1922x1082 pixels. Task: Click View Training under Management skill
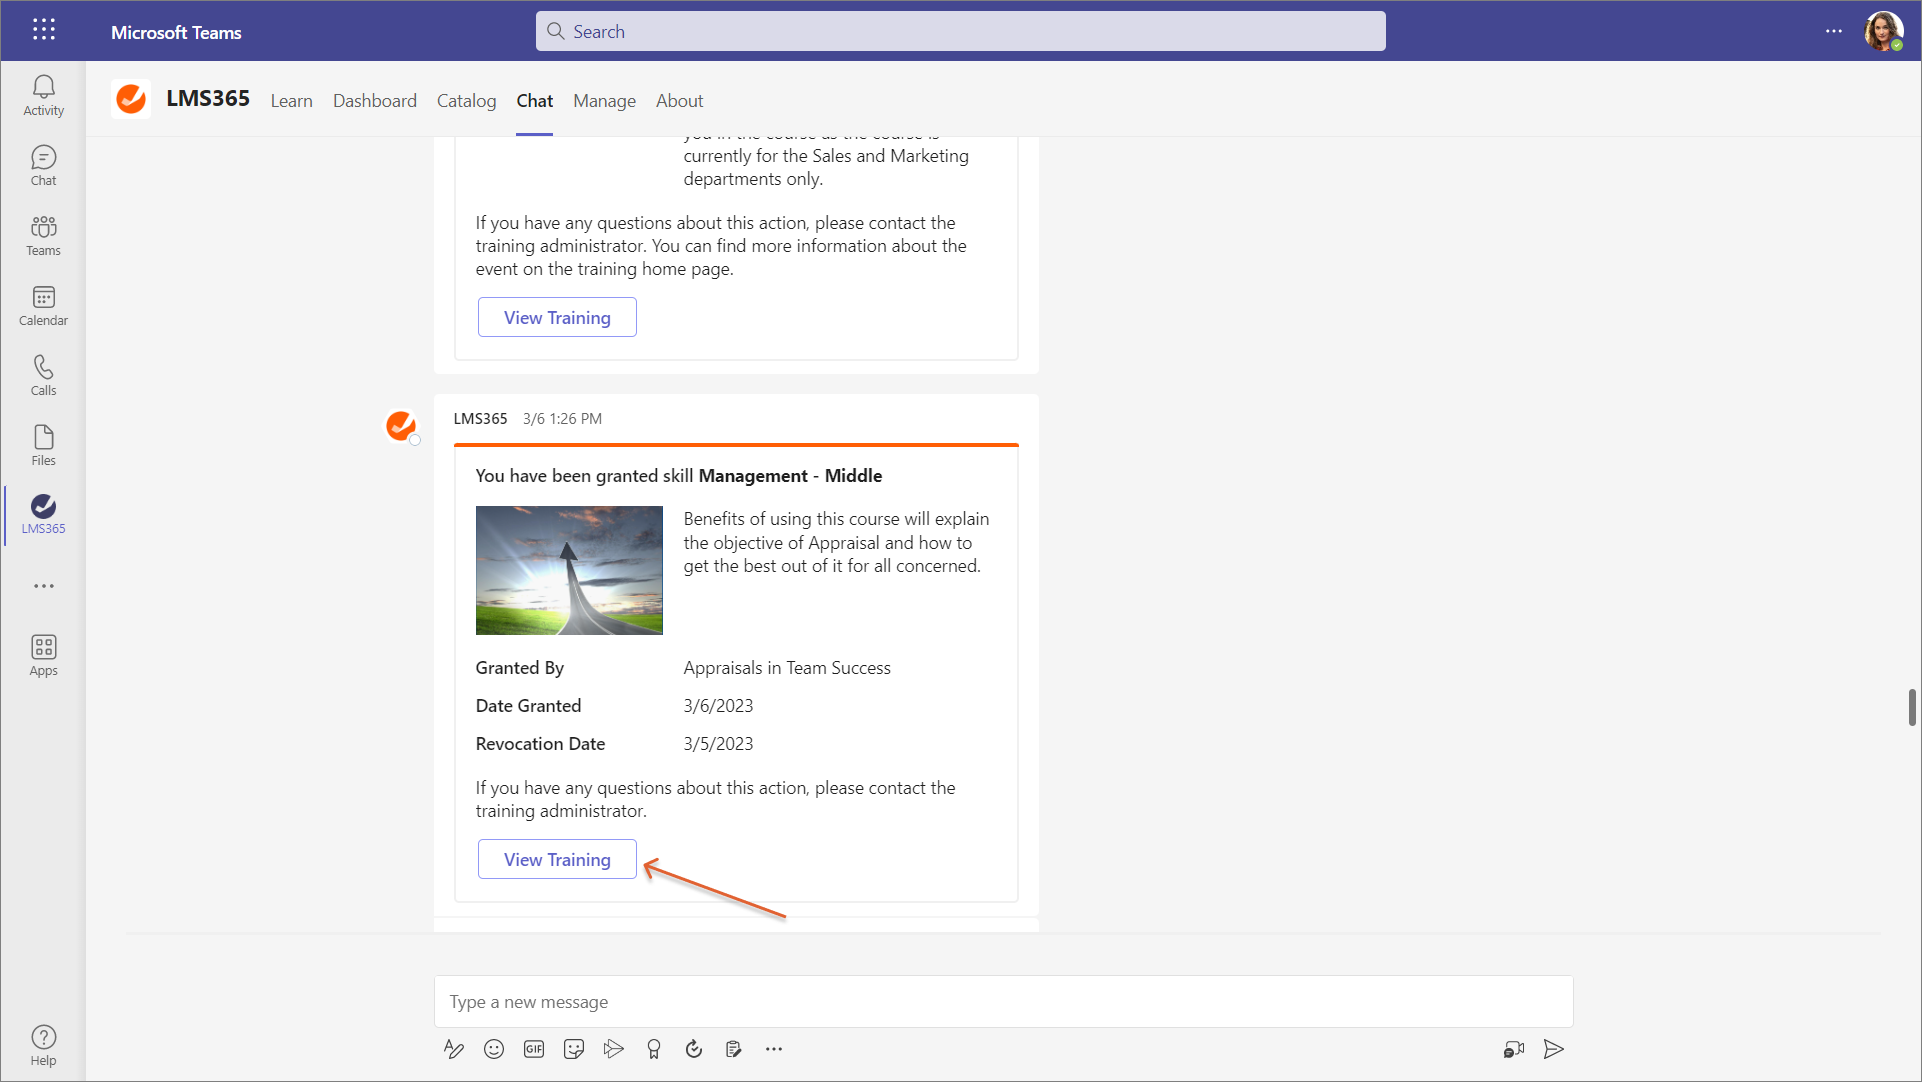click(557, 859)
